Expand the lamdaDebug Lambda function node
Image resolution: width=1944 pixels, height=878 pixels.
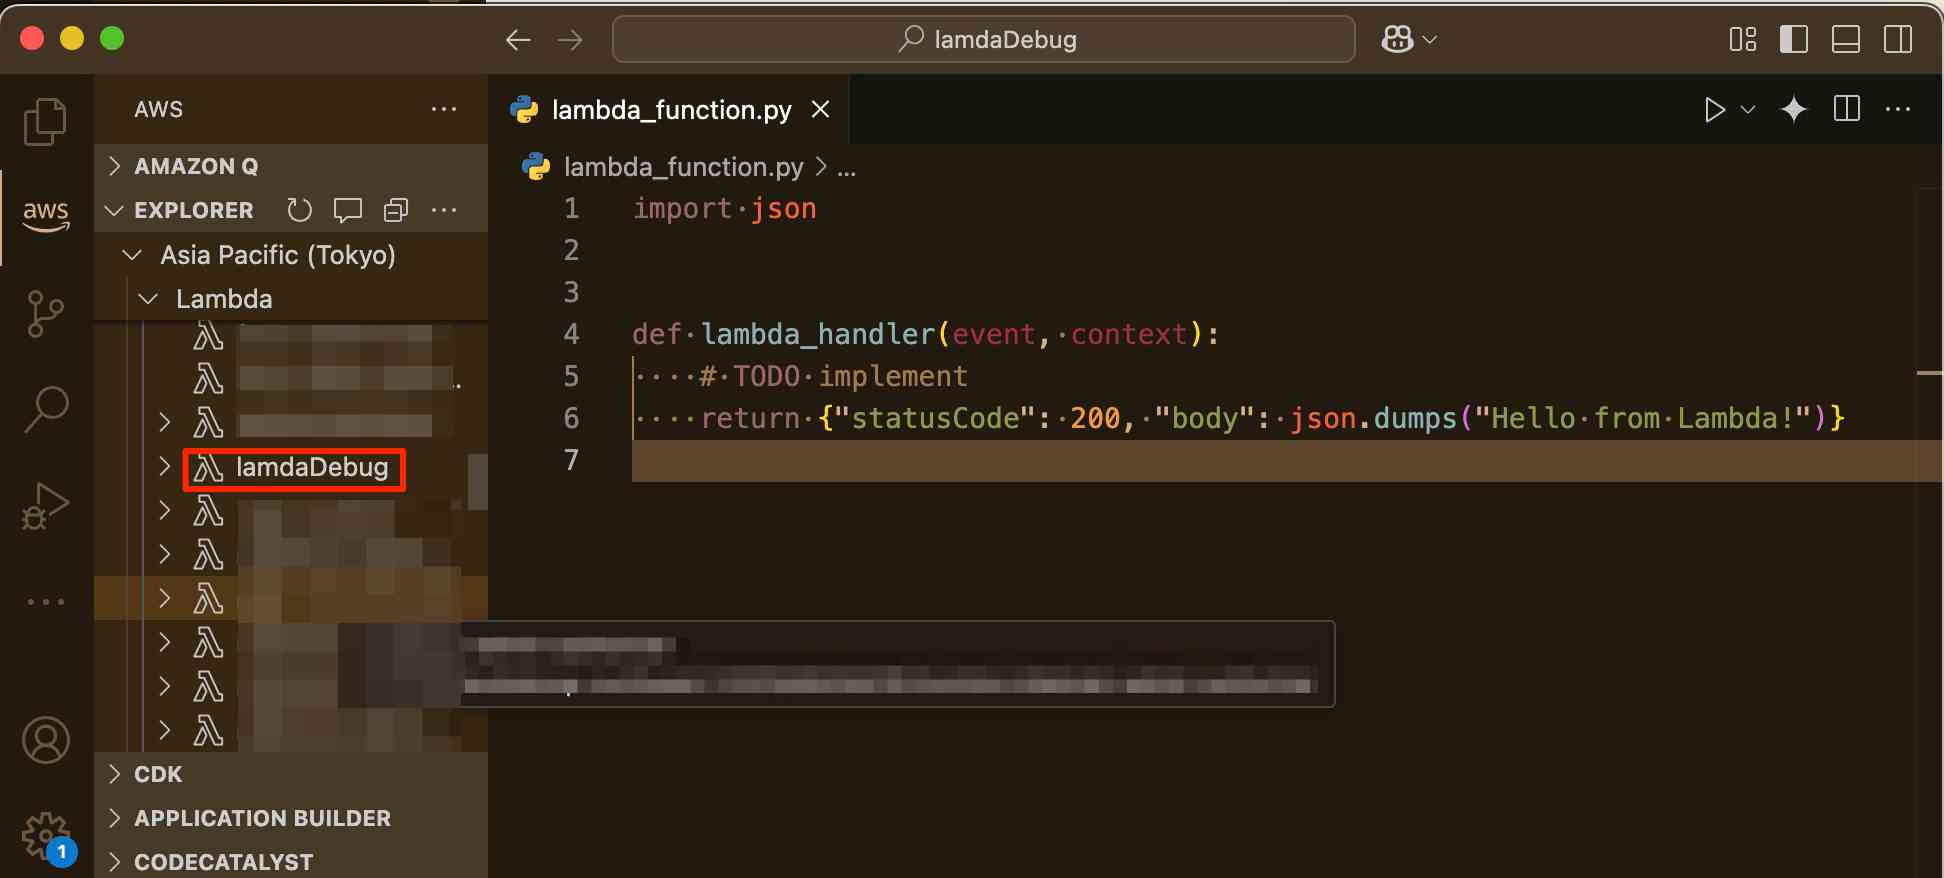coord(165,467)
